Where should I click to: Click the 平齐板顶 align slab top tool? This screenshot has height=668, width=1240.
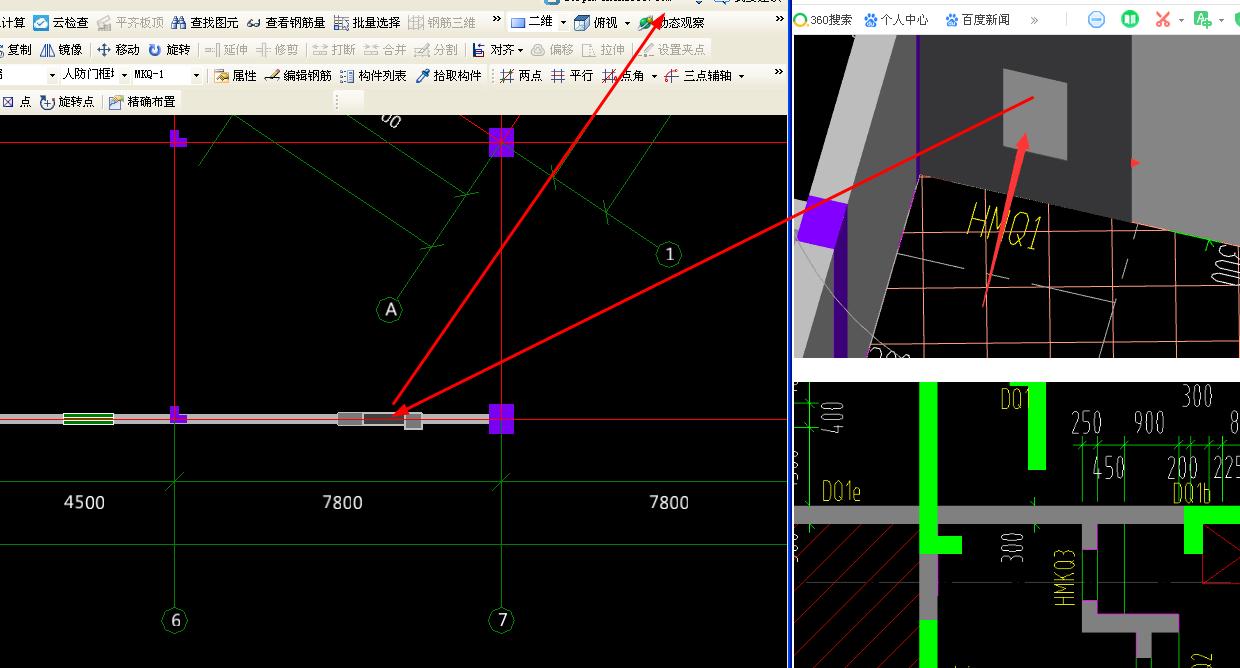pyautogui.click(x=130, y=22)
